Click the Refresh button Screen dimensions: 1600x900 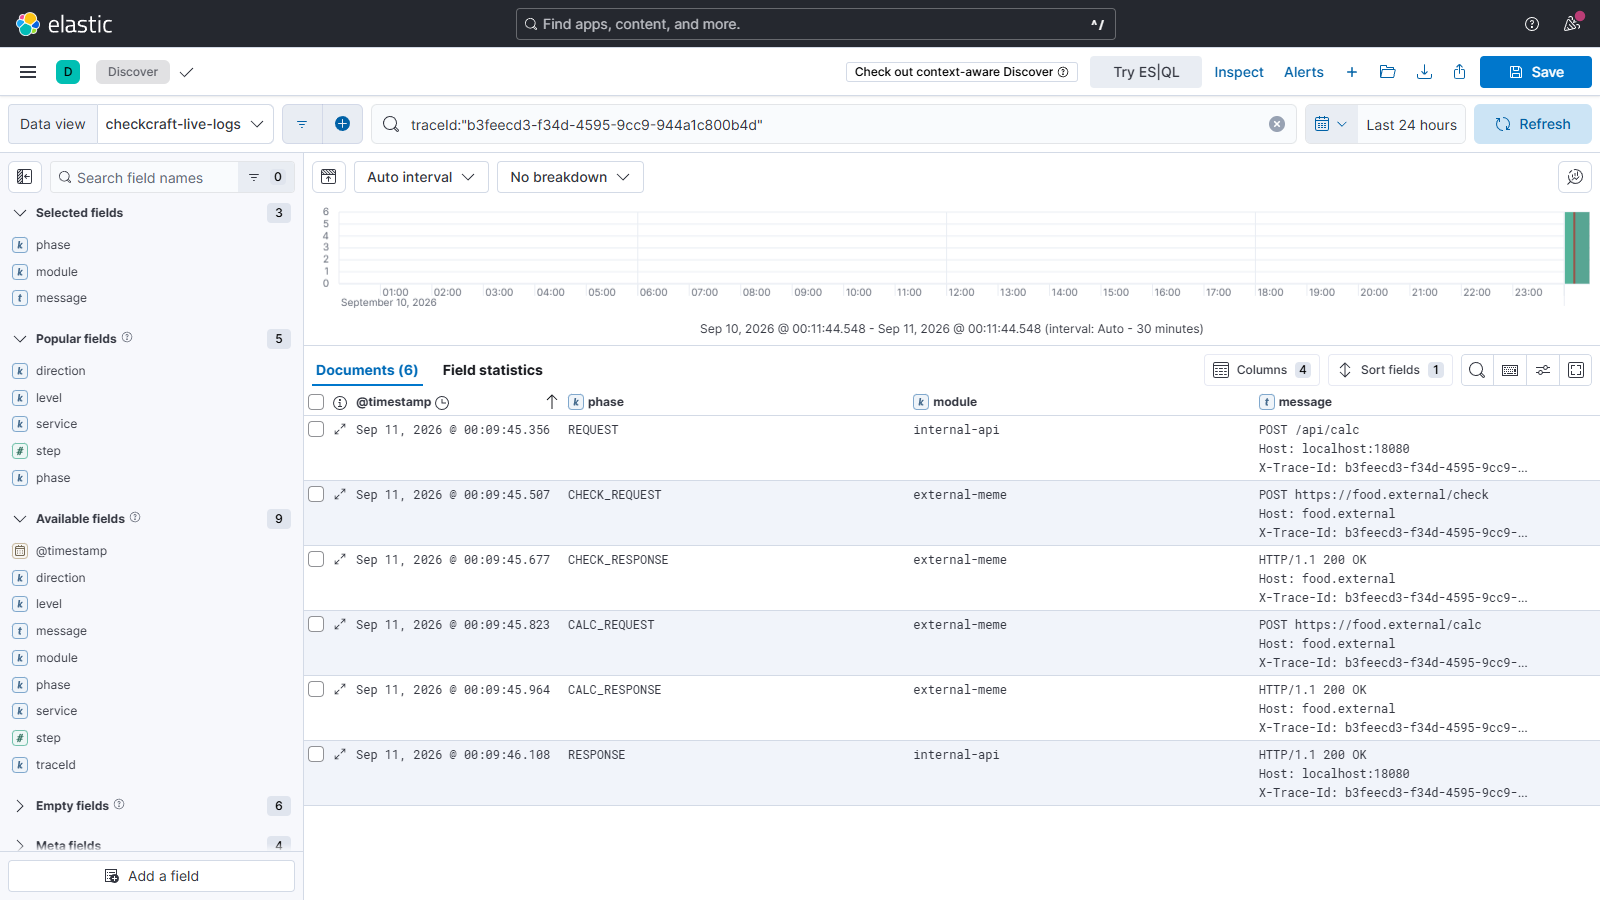point(1533,124)
